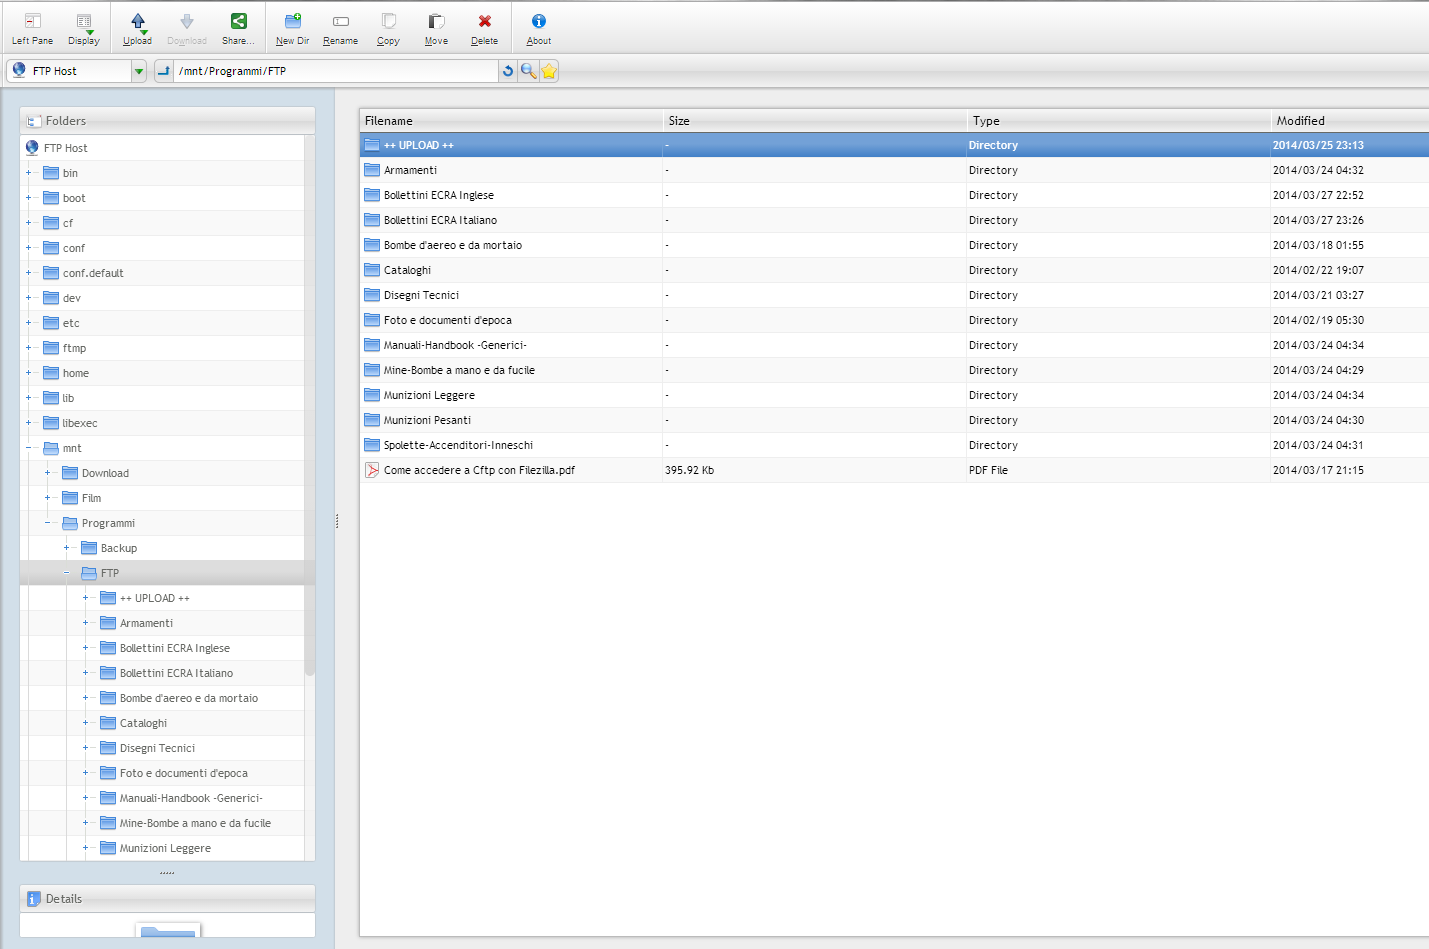Collapse the mnt folder node
This screenshot has width=1429, height=949.
click(28, 448)
